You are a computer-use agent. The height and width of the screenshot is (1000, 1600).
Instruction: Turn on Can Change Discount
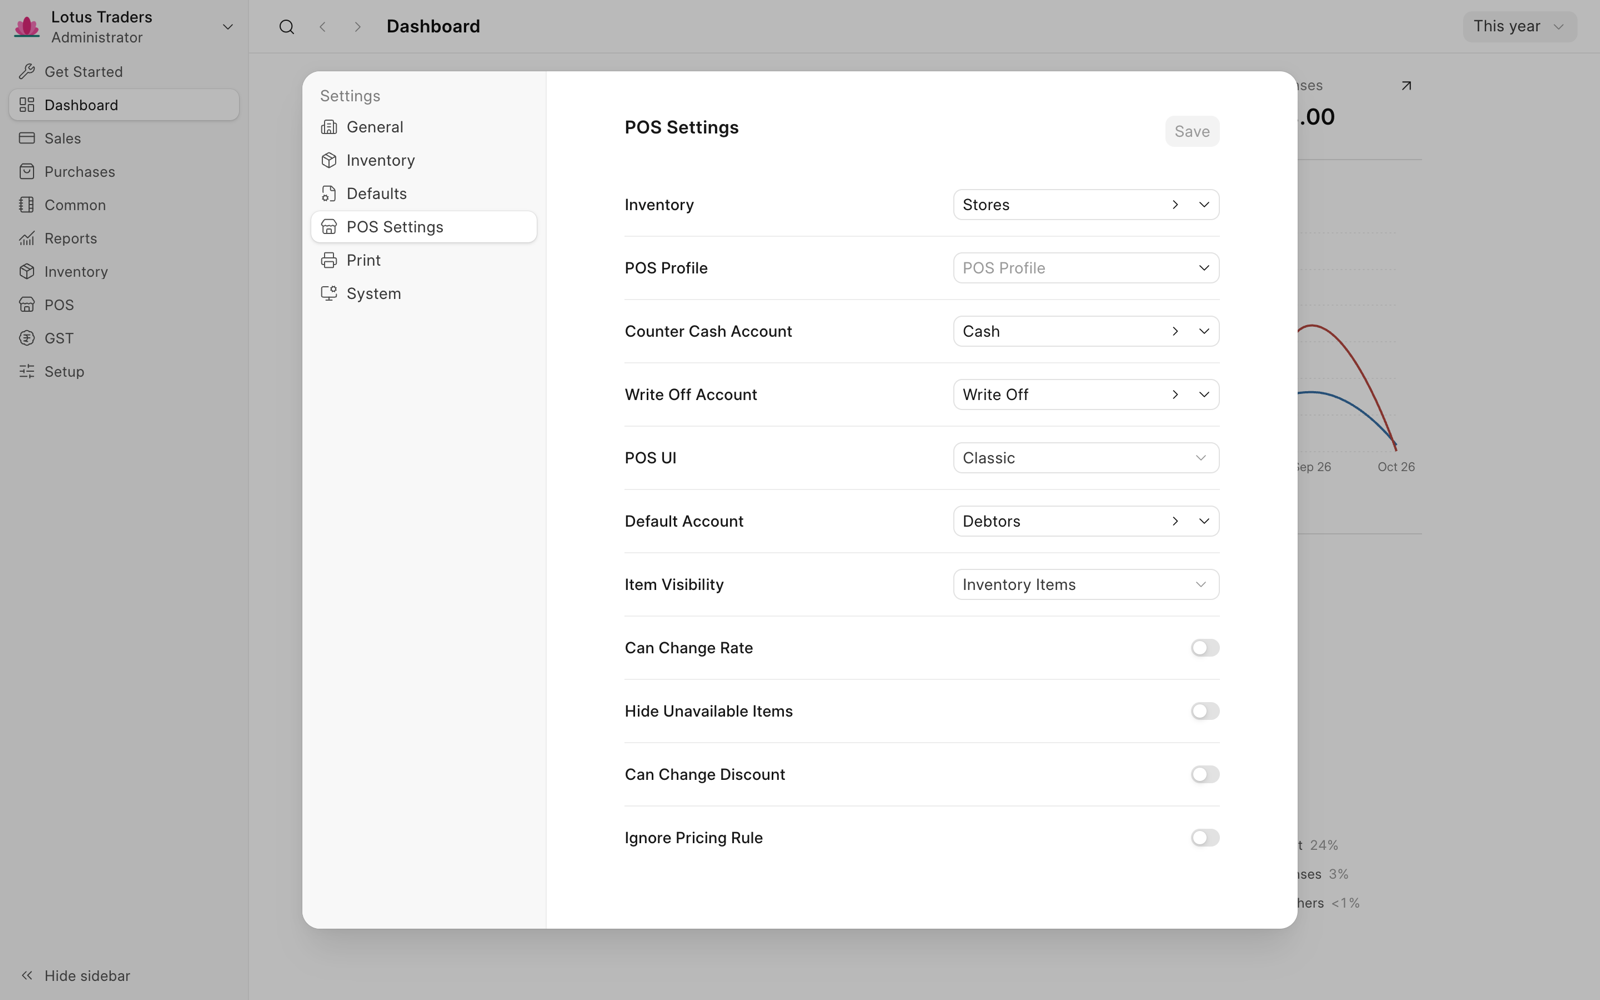pos(1205,774)
